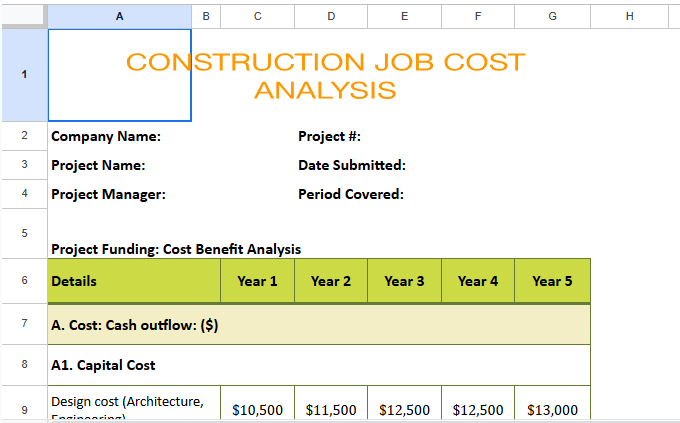
Task: Click the select-all corner box
Action: [23, 16]
